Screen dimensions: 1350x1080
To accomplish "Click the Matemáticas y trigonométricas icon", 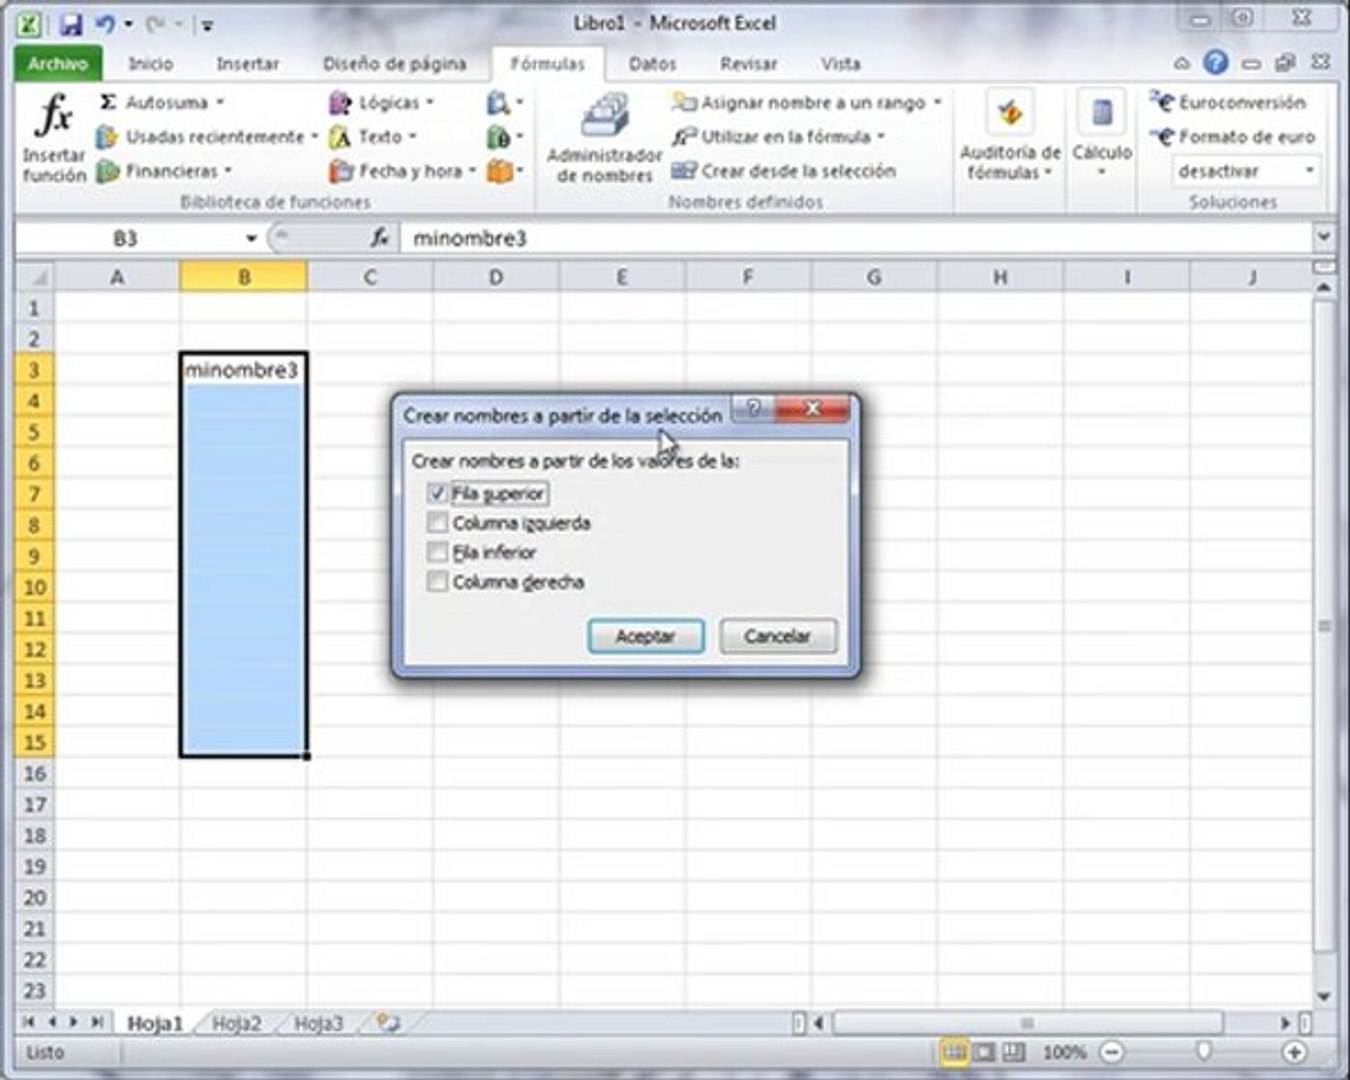I will (x=504, y=137).
